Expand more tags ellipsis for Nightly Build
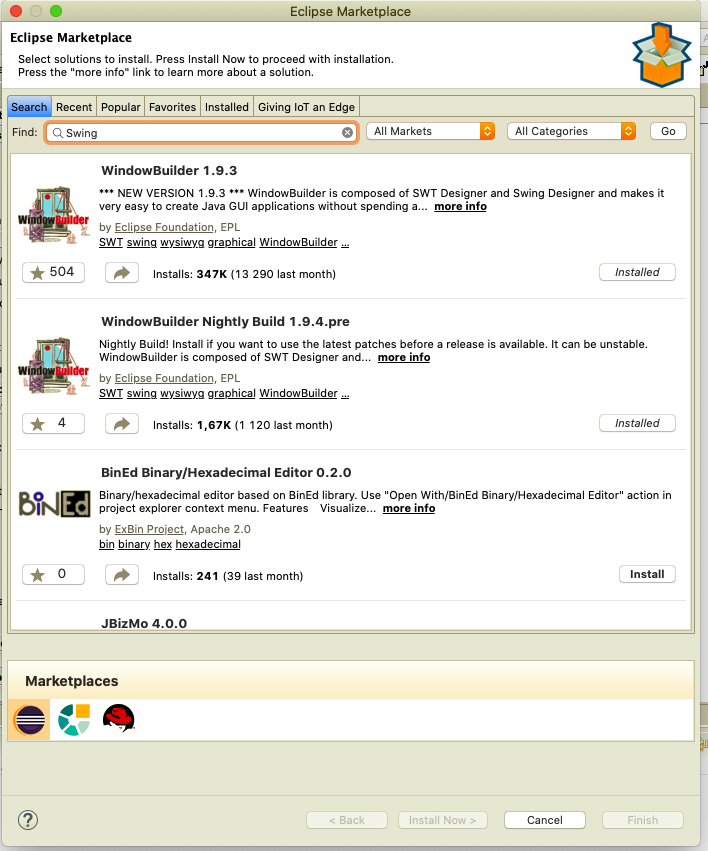This screenshot has height=851, width=708. pos(345,394)
